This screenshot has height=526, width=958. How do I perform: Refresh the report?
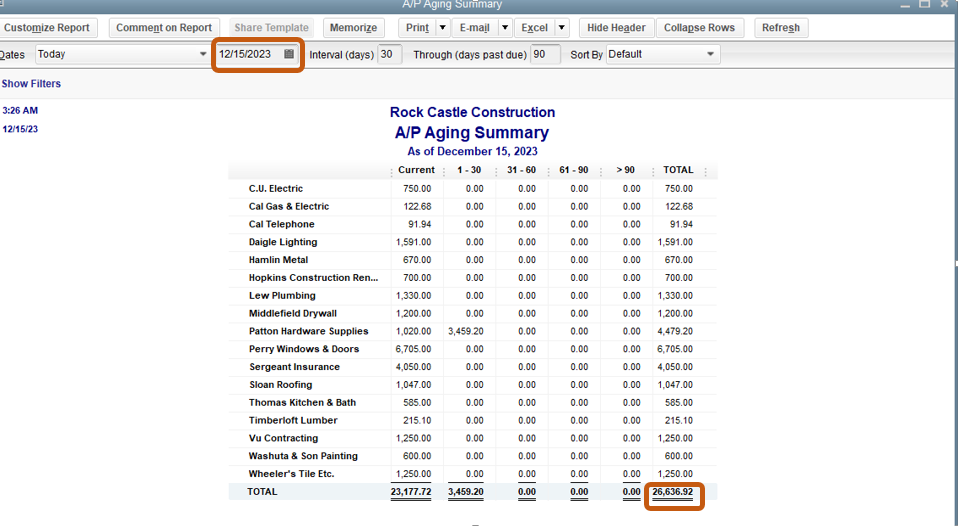point(780,28)
